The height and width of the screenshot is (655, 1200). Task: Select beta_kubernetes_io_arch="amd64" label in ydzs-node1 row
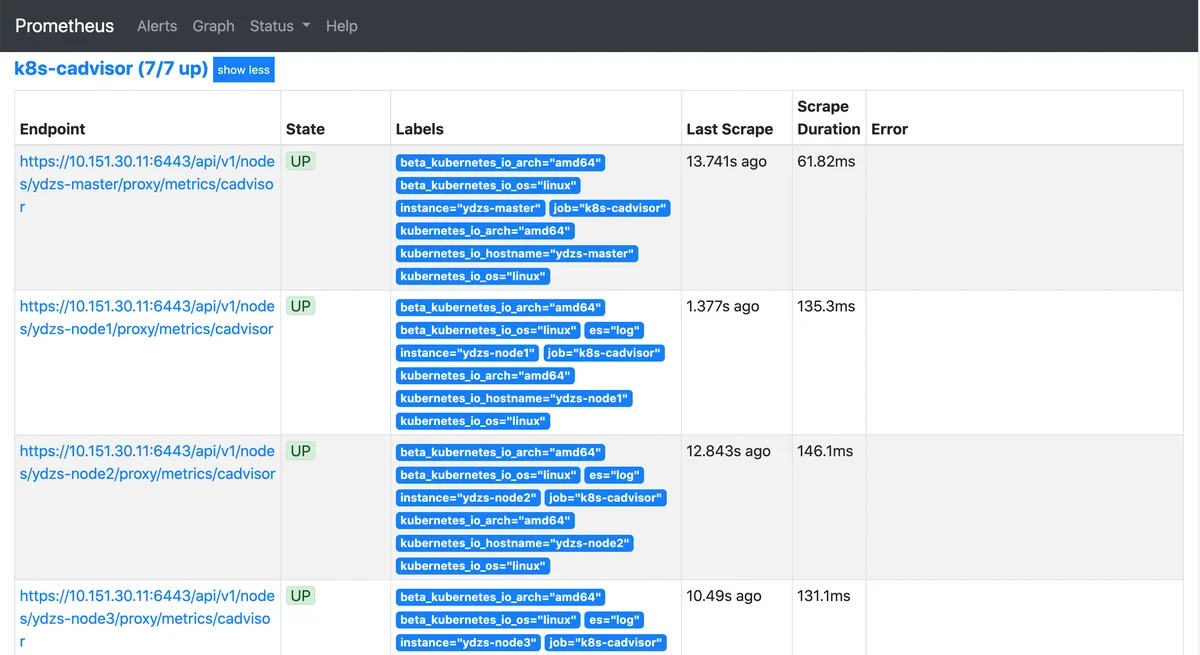tap(502, 308)
